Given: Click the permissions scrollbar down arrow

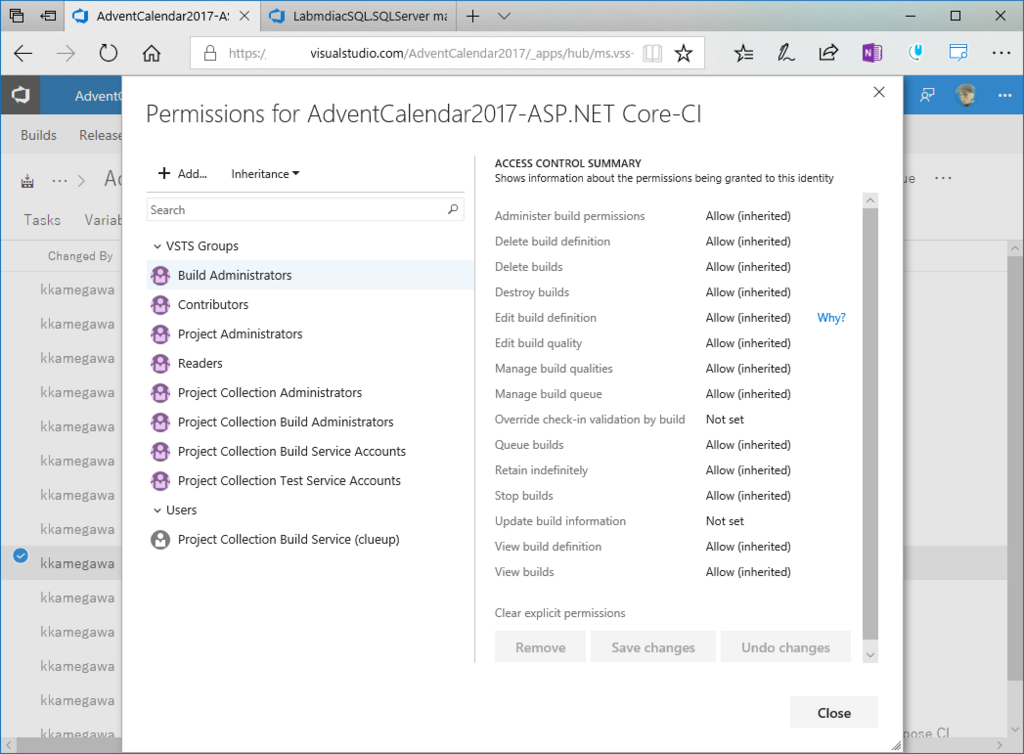Looking at the screenshot, I should (x=870, y=655).
